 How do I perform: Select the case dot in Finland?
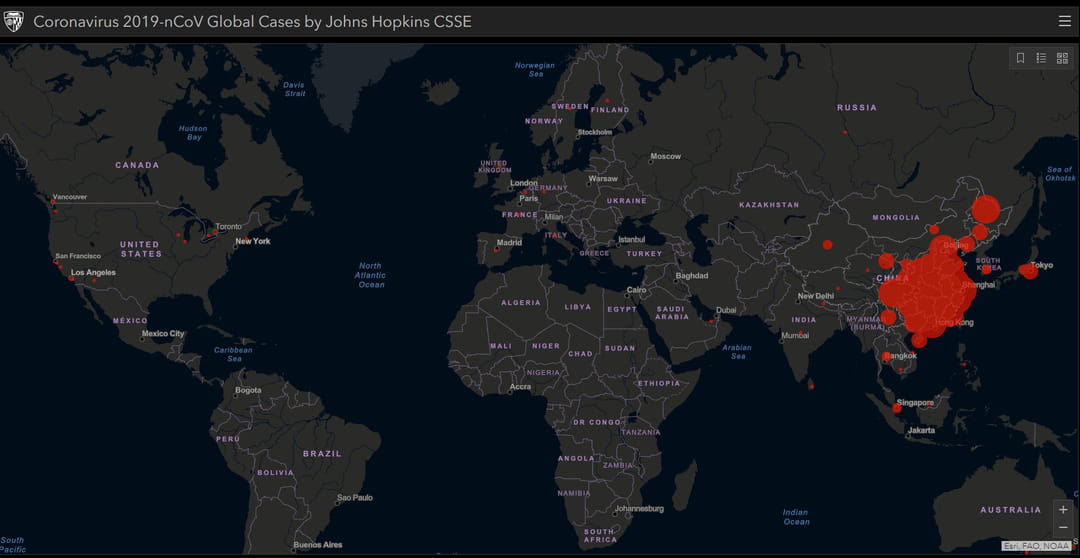(x=607, y=101)
